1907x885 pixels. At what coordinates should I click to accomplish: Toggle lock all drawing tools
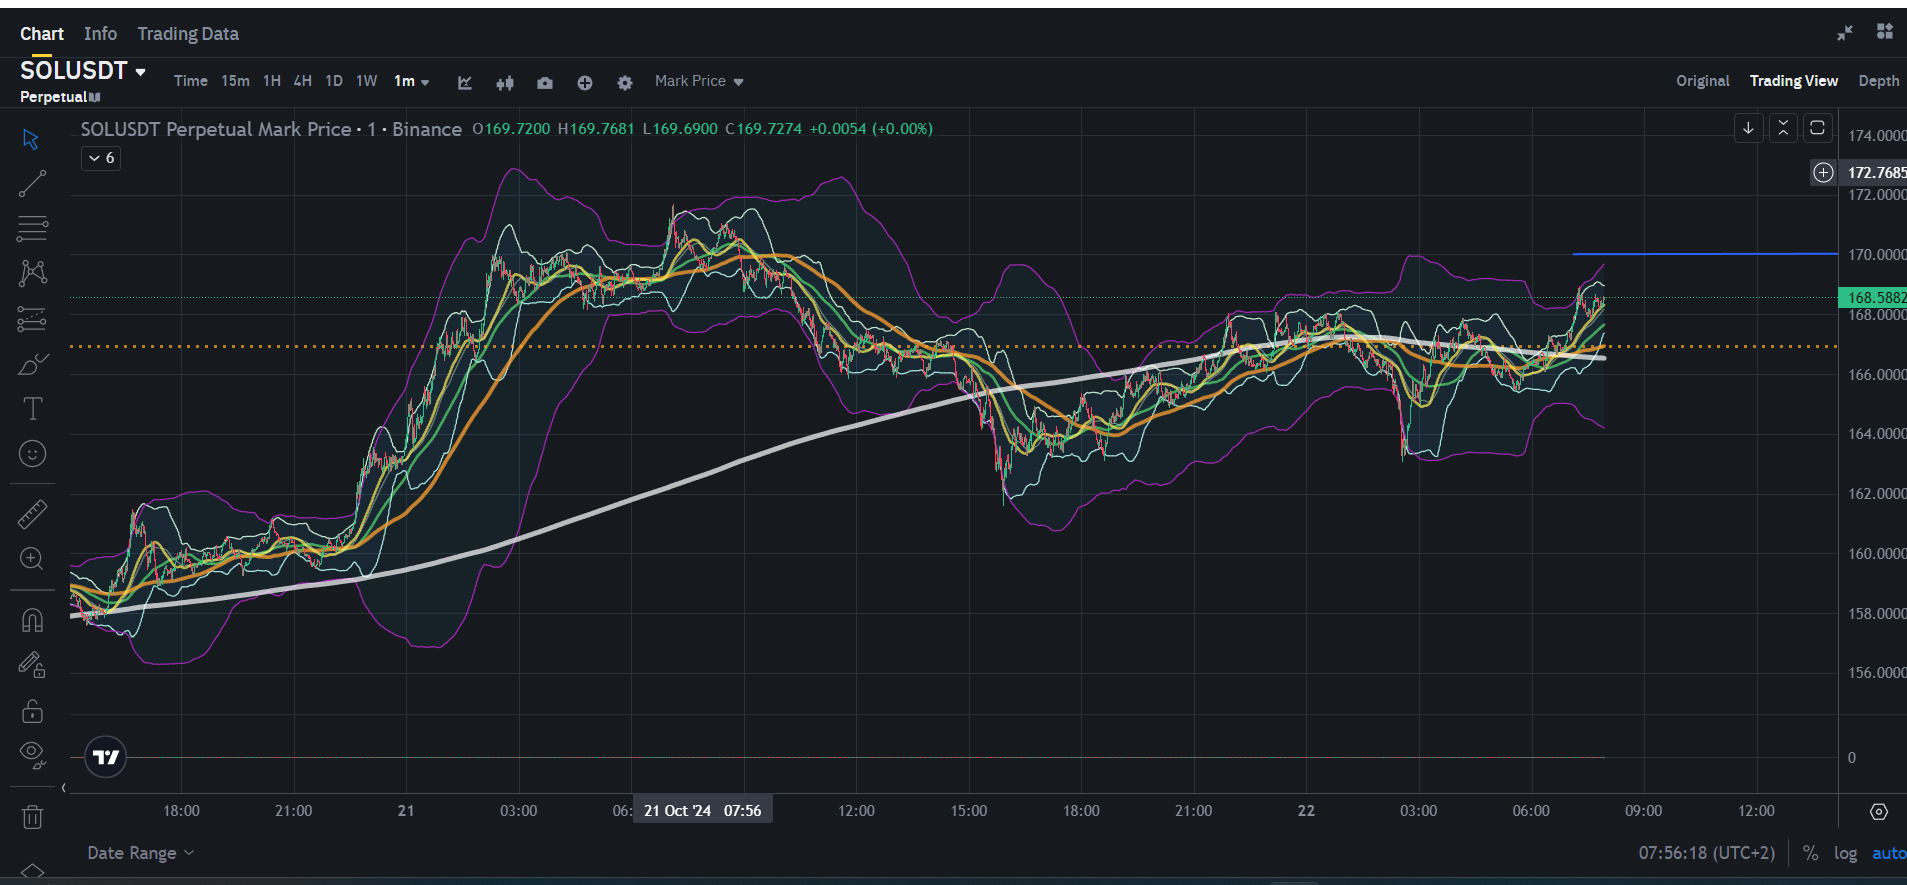click(x=32, y=711)
